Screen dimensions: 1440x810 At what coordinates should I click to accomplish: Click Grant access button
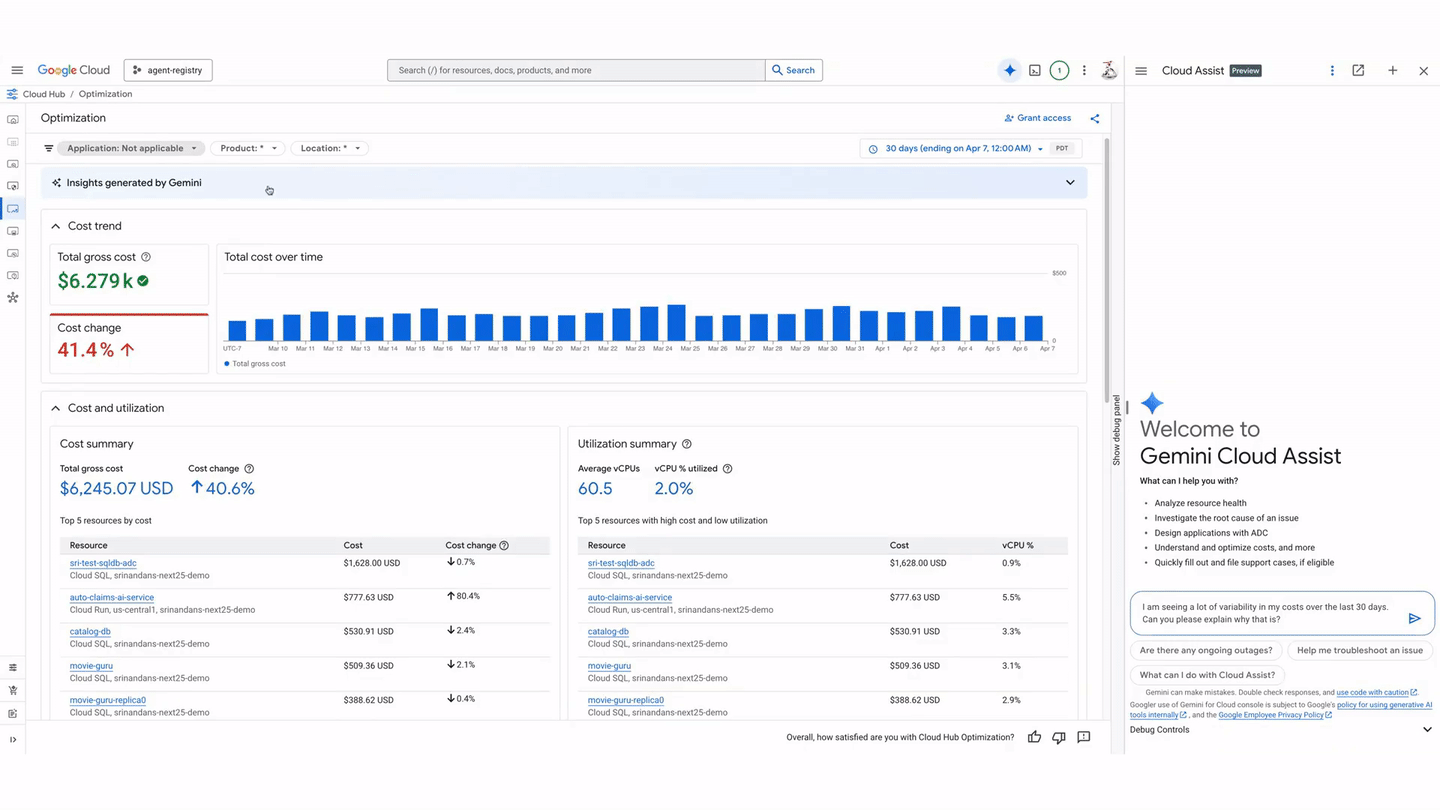point(1038,118)
